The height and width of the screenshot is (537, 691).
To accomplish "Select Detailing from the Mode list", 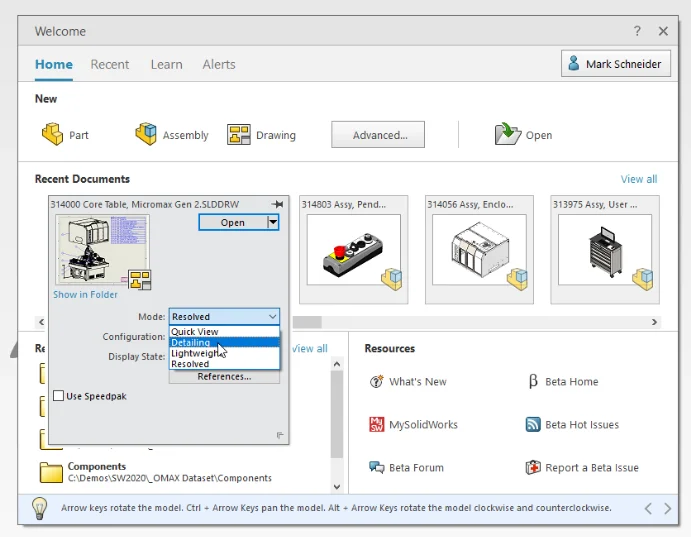I will point(191,342).
